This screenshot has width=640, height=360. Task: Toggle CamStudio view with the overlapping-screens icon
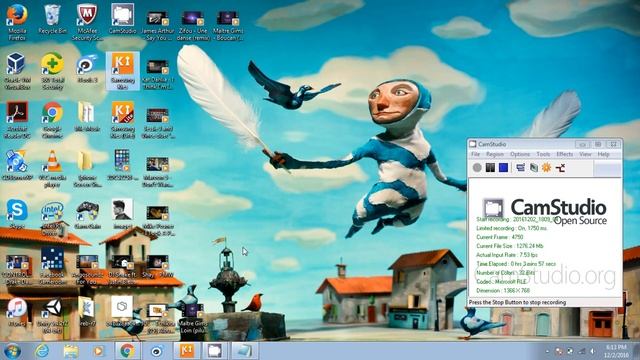[520, 167]
